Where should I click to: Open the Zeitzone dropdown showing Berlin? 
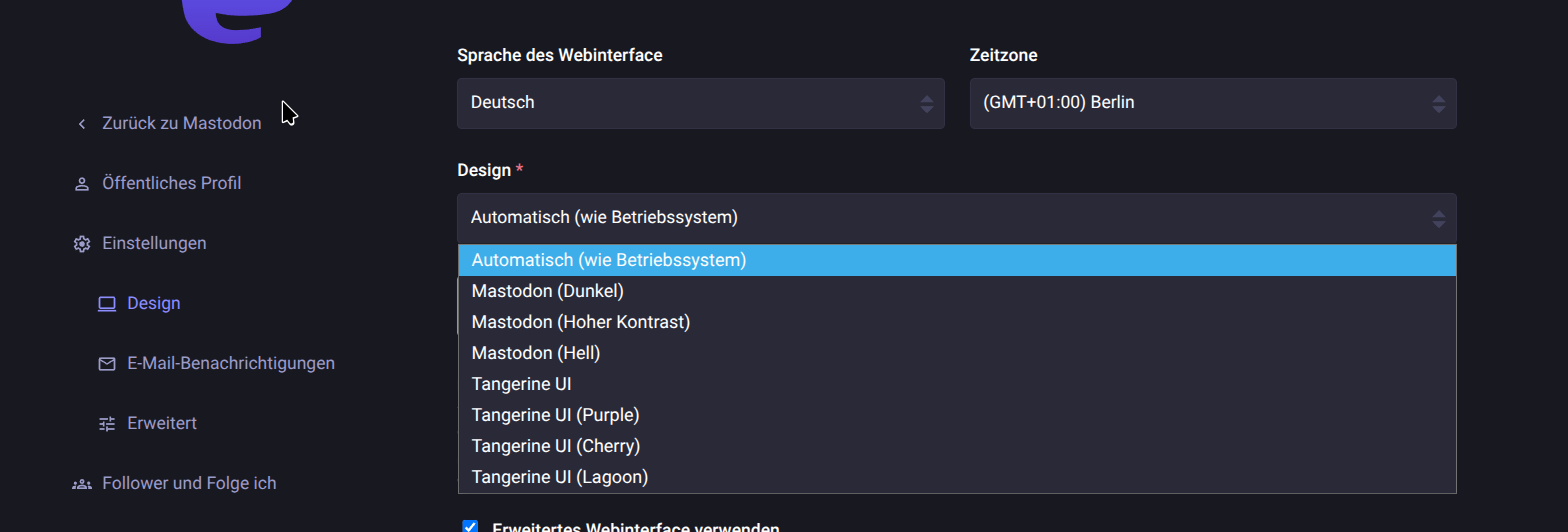point(1212,103)
